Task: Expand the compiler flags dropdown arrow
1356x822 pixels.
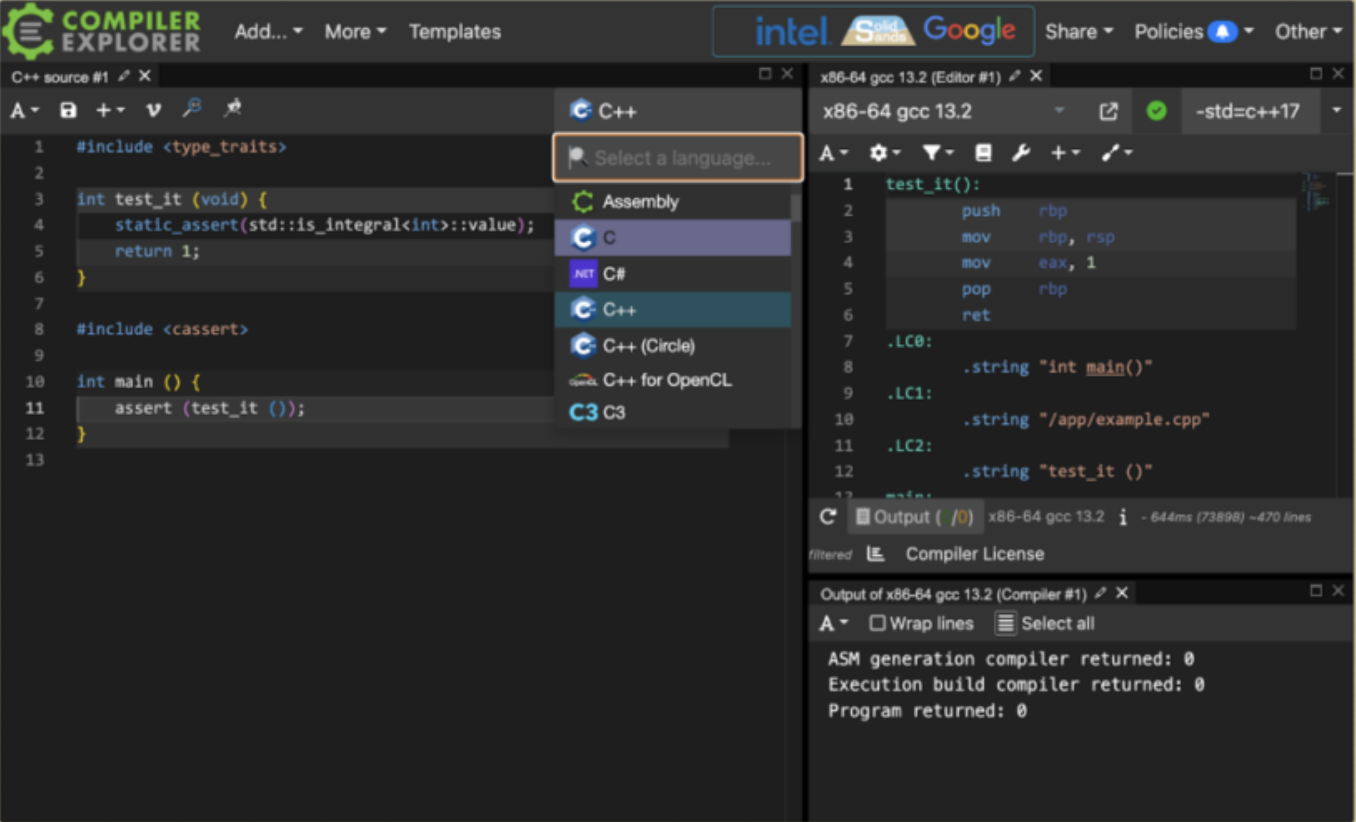Action: pyautogui.click(x=1336, y=111)
